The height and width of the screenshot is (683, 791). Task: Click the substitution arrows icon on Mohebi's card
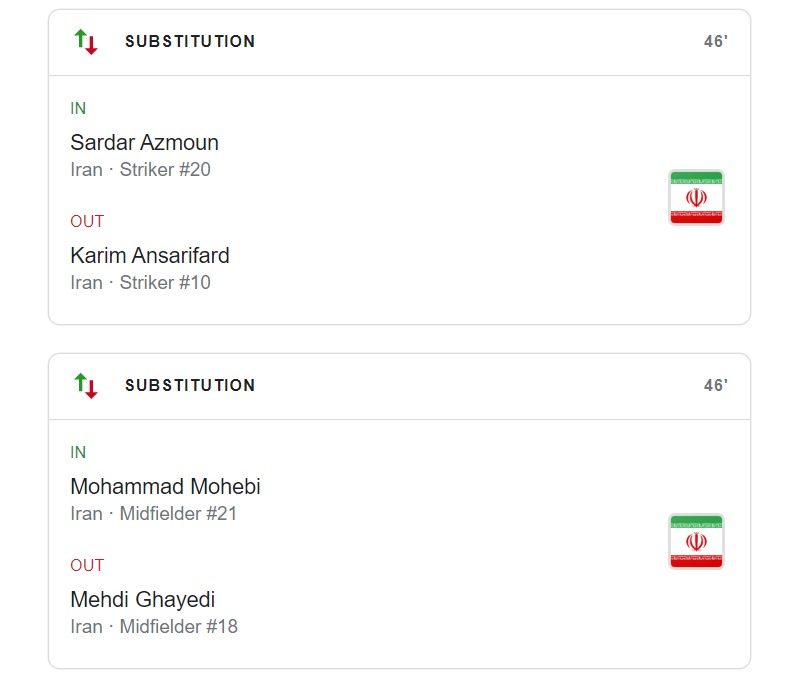(86, 386)
